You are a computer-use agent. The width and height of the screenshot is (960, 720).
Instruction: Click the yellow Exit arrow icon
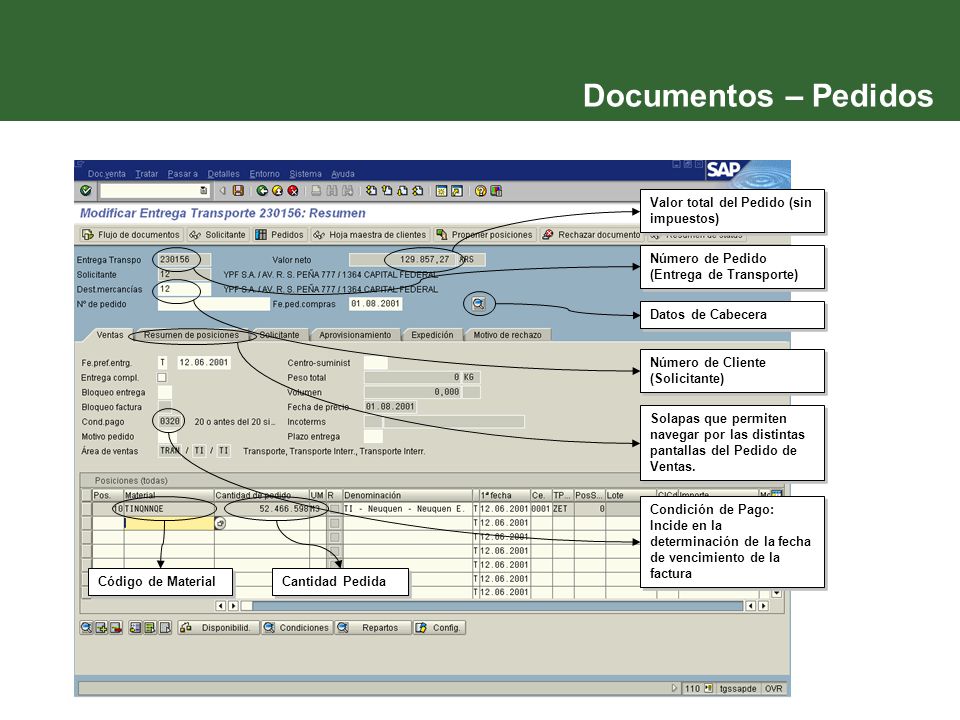pos(277,191)
